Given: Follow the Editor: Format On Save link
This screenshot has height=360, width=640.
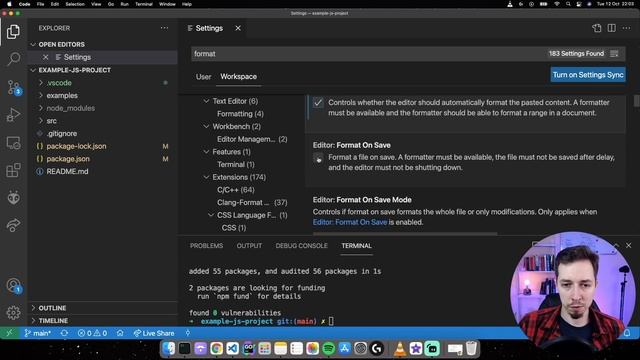Looking at the screenshot, I should [x=350, y=222].
